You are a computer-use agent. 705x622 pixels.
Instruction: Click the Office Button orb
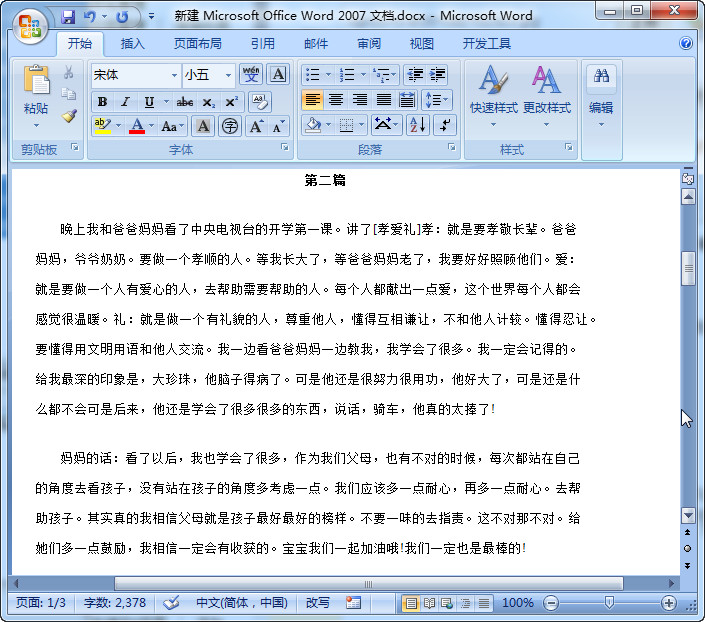30,26
